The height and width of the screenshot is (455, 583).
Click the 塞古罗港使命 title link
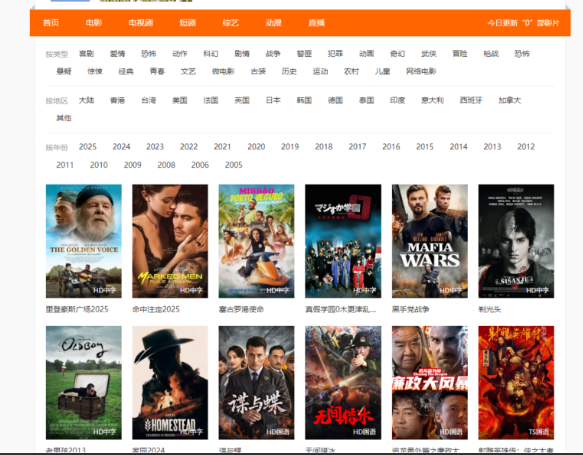[241, 309]
